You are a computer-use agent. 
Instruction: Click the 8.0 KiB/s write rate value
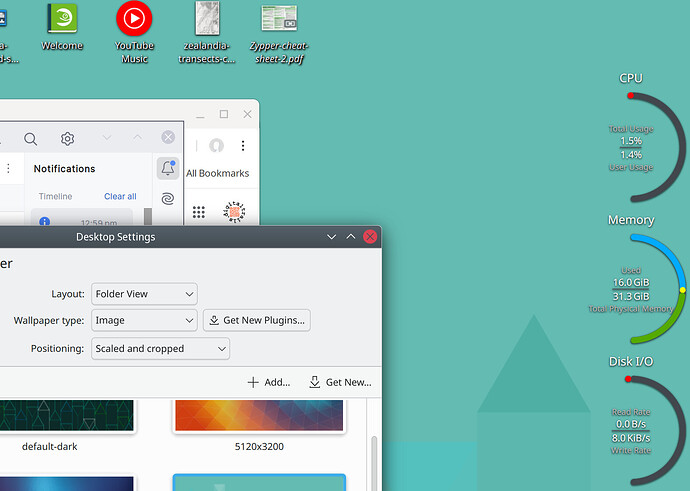[631, 438]
